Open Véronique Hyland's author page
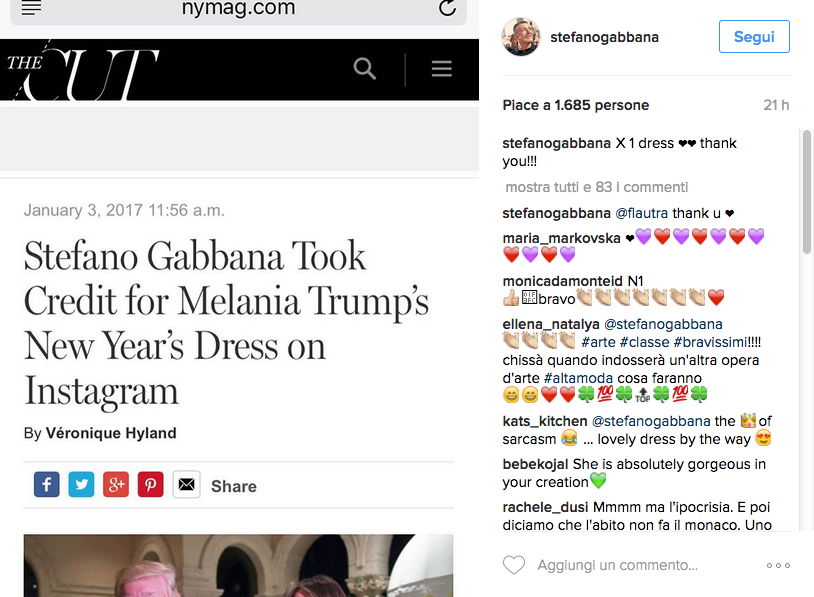The width and height of the screenshot is (814, 597). click(x=110, y=433)
